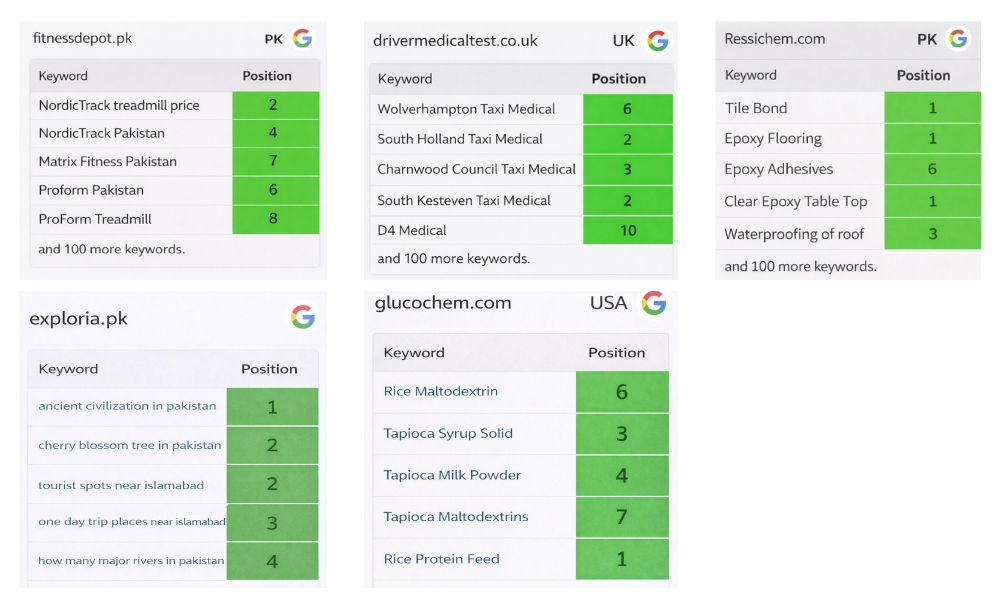Viewport: 1000px width, 600px height.
Task: Click green position cell for NordicTrack treadmill price
Action: click(274, 105)
